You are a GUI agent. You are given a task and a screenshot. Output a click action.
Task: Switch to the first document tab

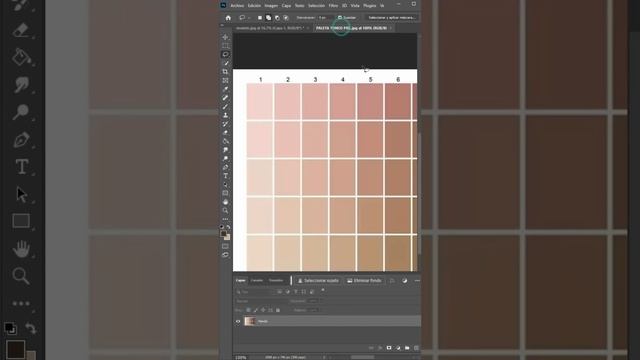point(270,28)
